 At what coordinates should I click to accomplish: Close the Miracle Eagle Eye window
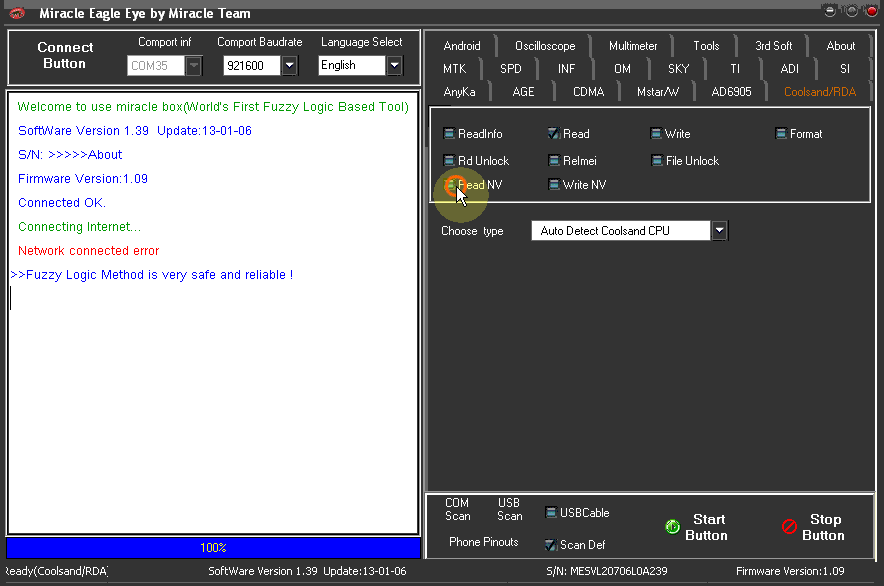(x=872, y=11)
